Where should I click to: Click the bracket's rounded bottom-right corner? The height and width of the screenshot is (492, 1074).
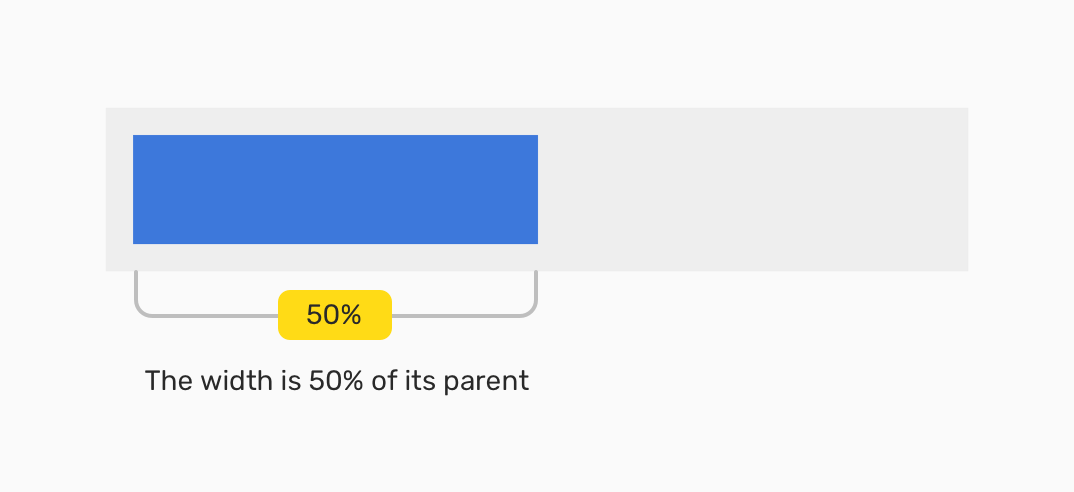(x=534, y=312)
